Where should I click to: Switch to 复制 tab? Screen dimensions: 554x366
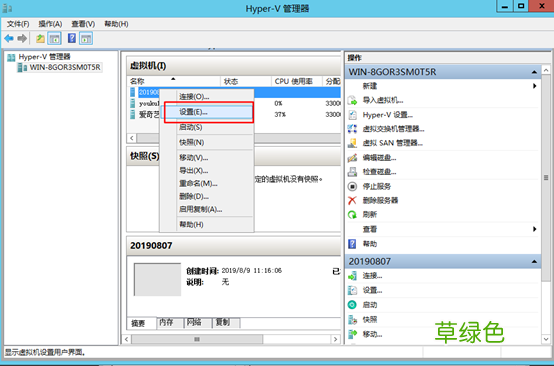(226, 322)
